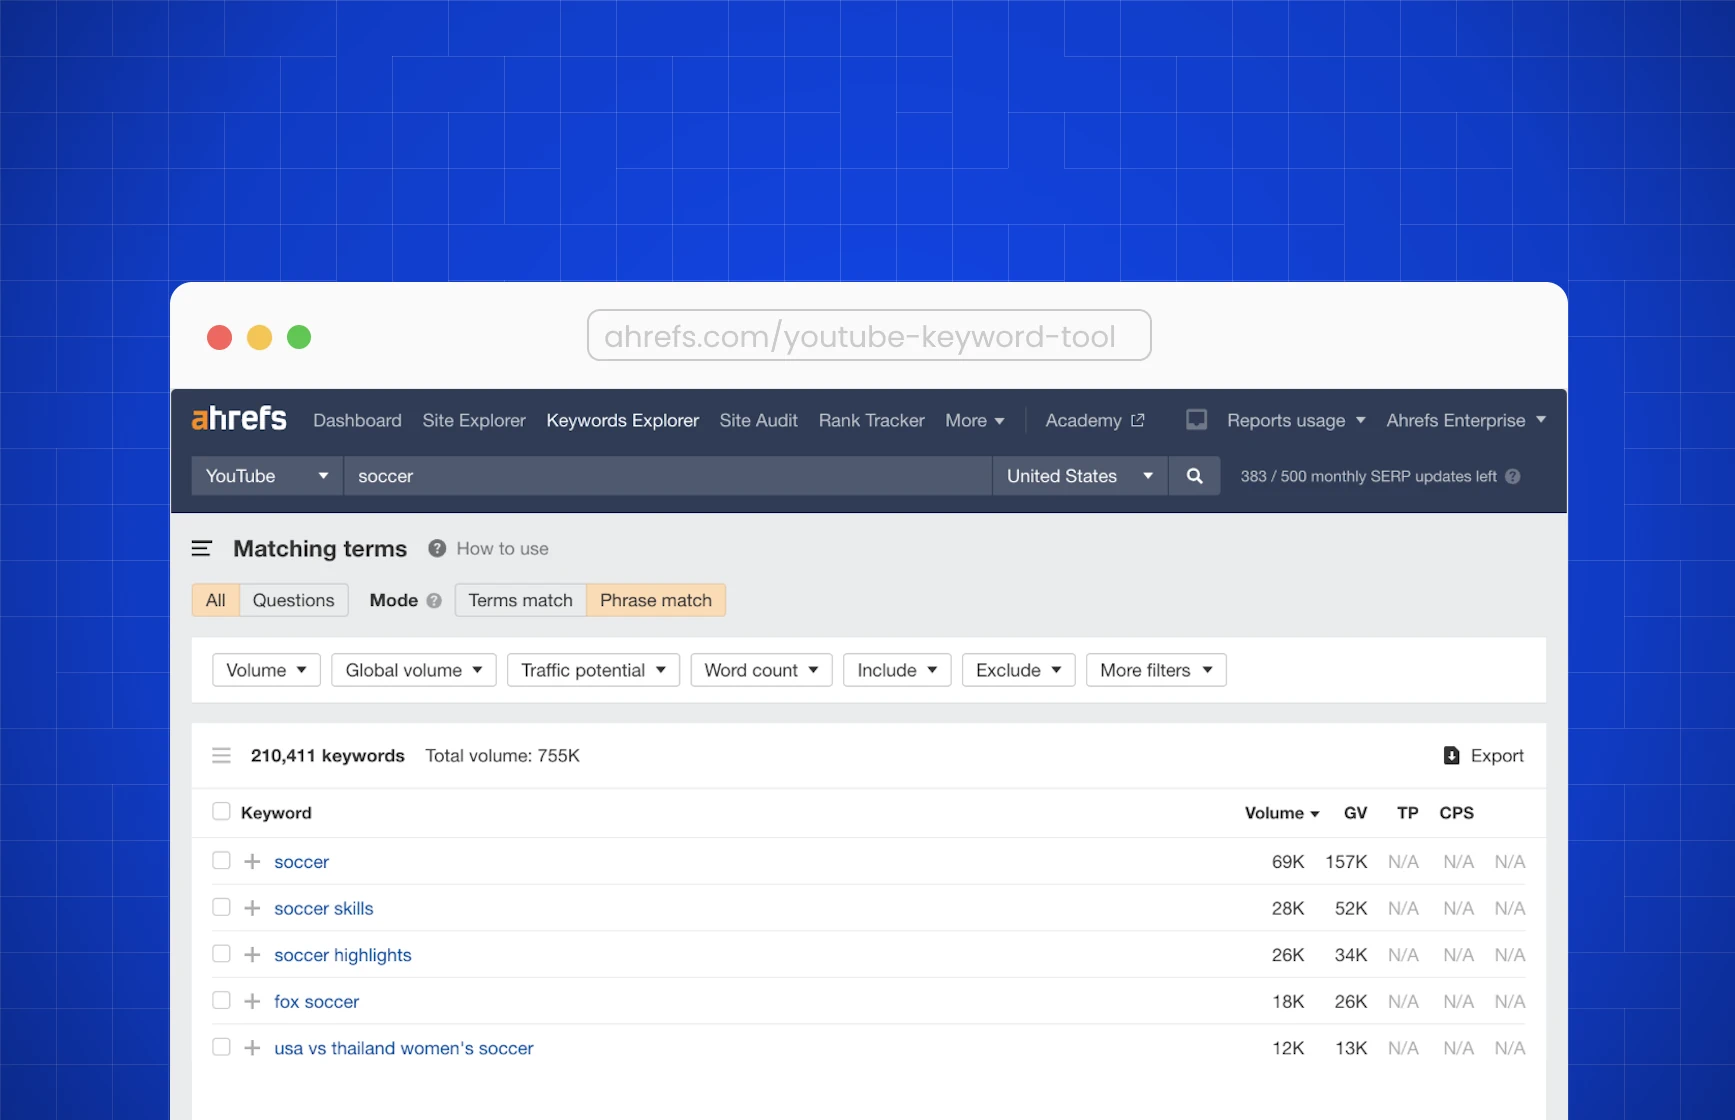Open Site Audit in top navigation

(x=758, y=420)
